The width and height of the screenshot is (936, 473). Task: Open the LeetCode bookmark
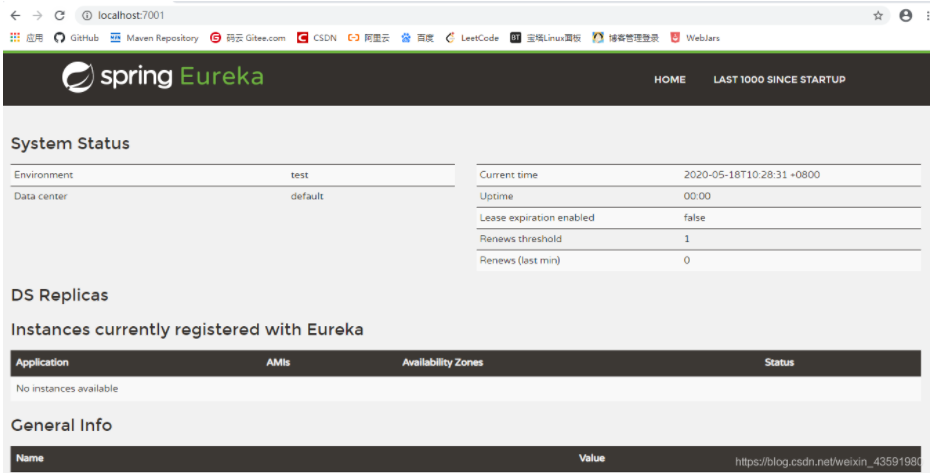pyautogui.click(x=472, y=38)
